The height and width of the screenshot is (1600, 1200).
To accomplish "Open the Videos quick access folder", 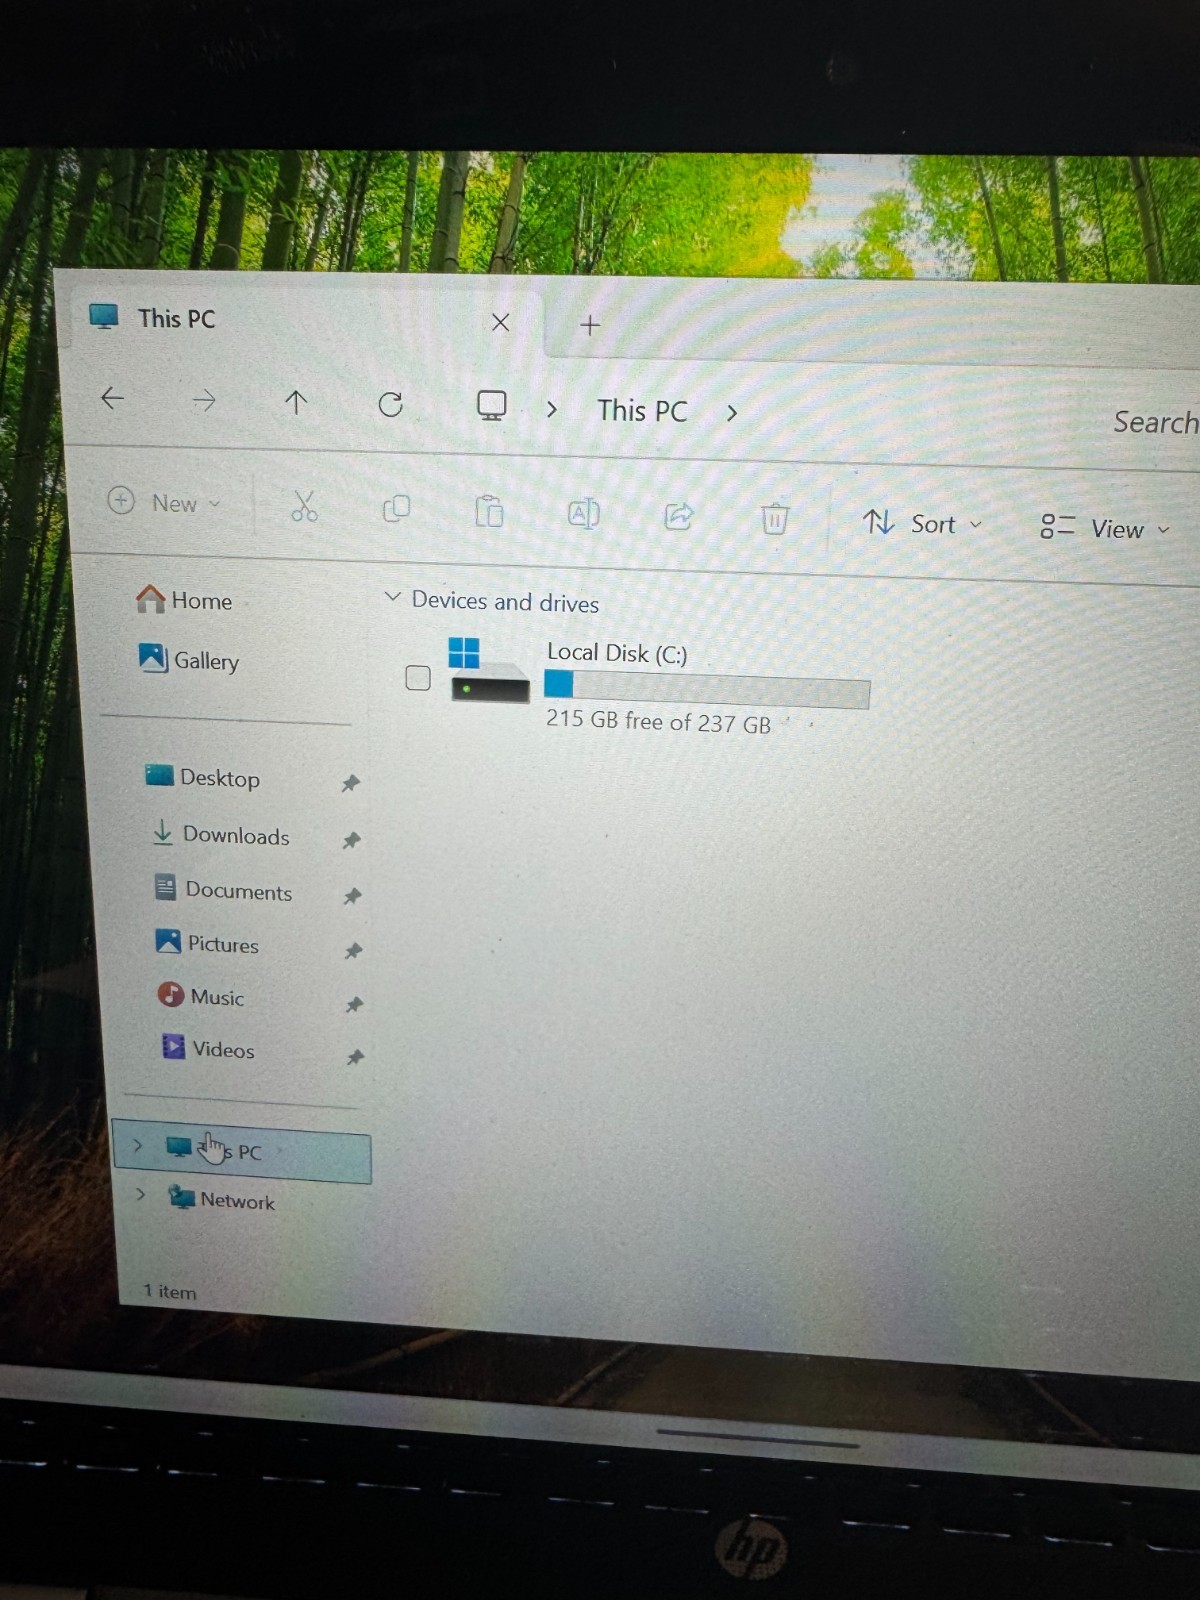I will 209,1048.
